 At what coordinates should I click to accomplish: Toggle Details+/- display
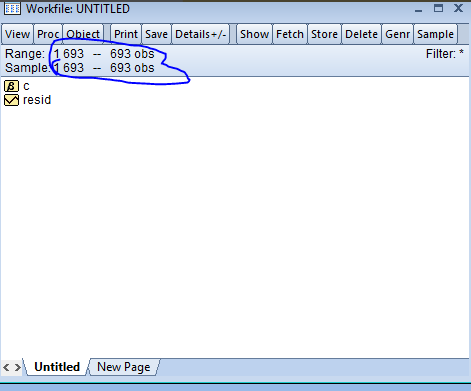pos(201,34)
